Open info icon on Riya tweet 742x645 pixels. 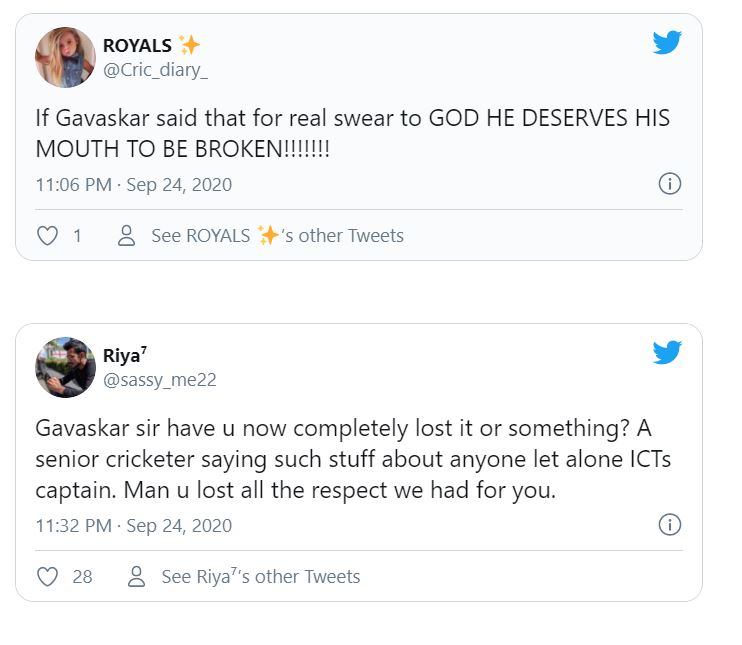670,525
